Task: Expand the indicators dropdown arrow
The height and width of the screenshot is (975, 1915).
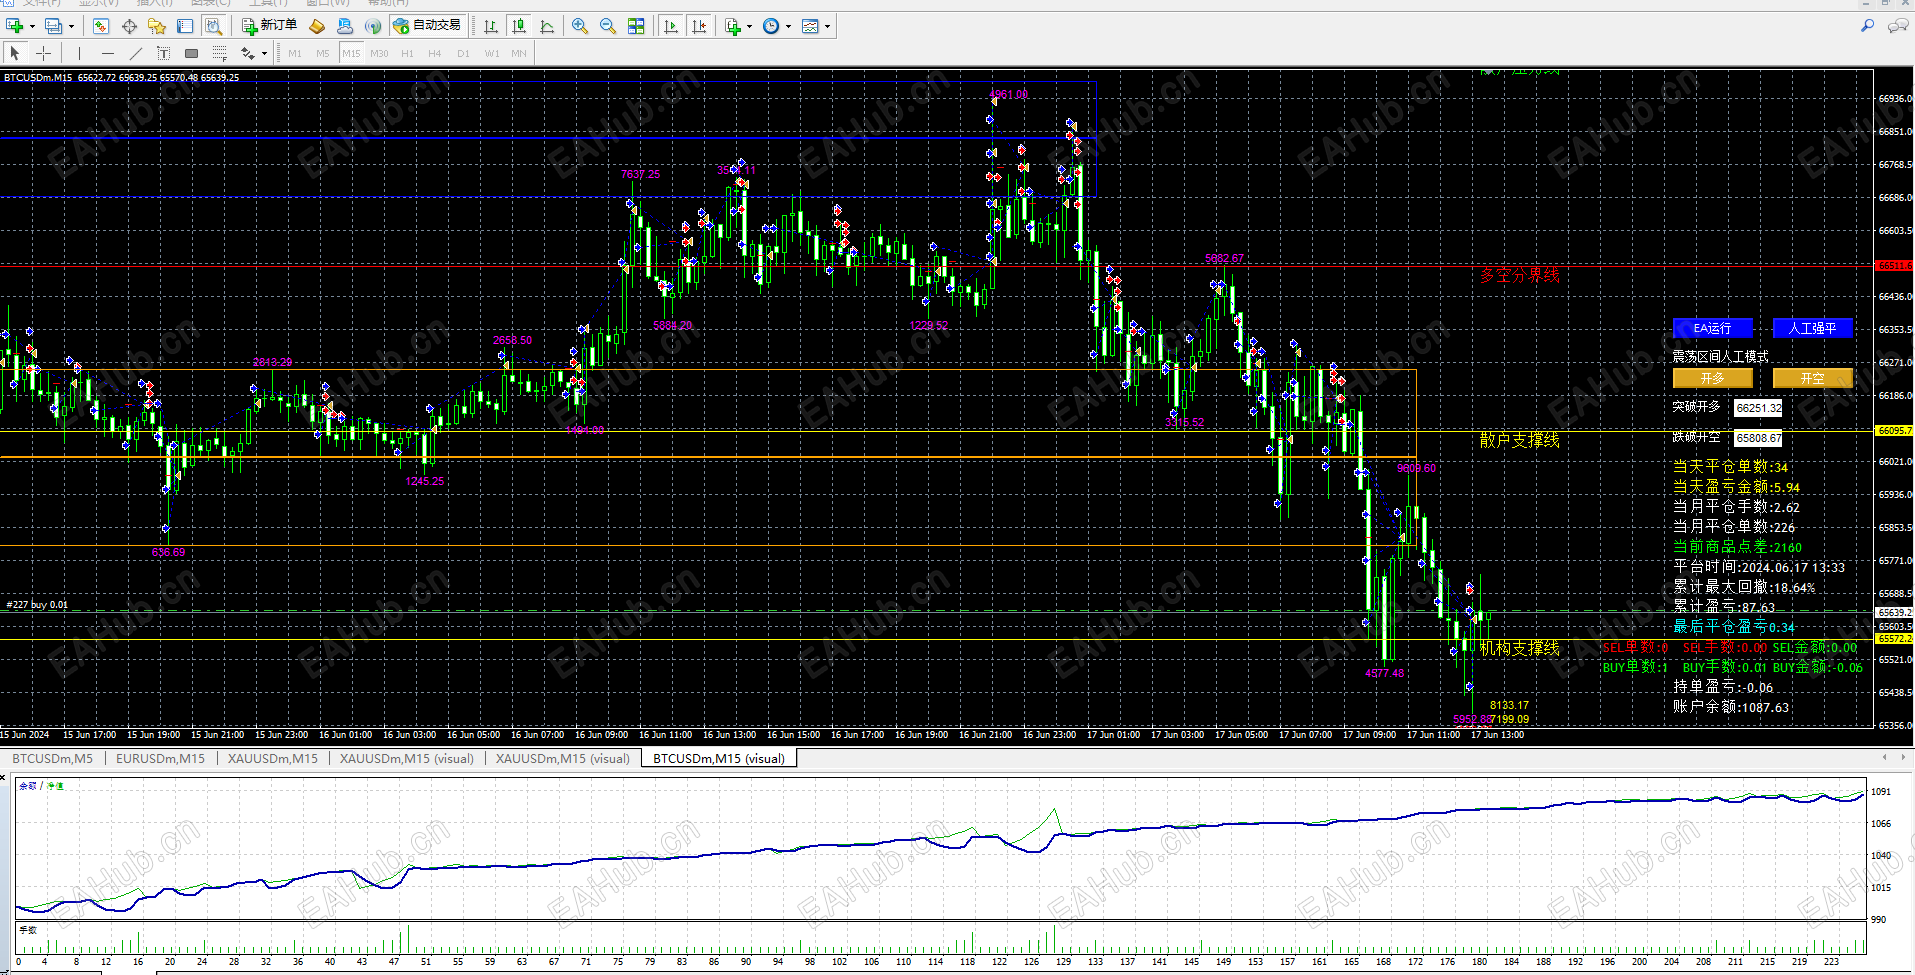Action: 750,27
